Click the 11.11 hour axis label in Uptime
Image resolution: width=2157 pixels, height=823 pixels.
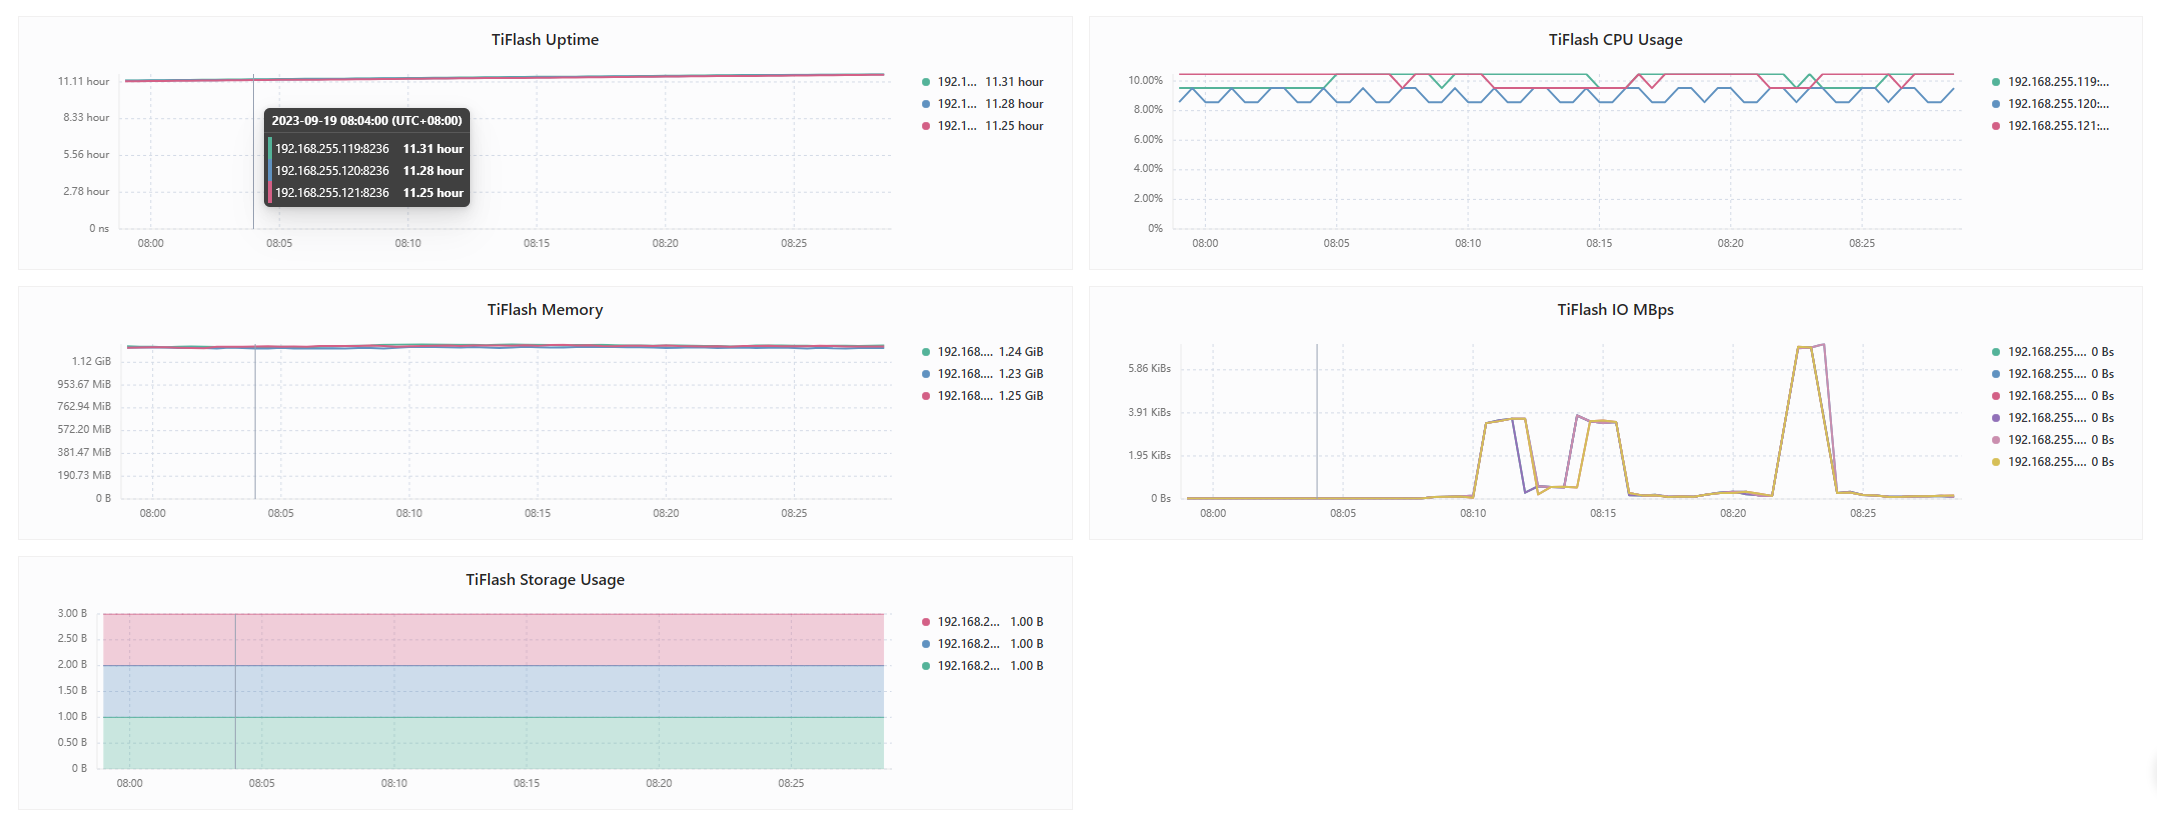84,82
